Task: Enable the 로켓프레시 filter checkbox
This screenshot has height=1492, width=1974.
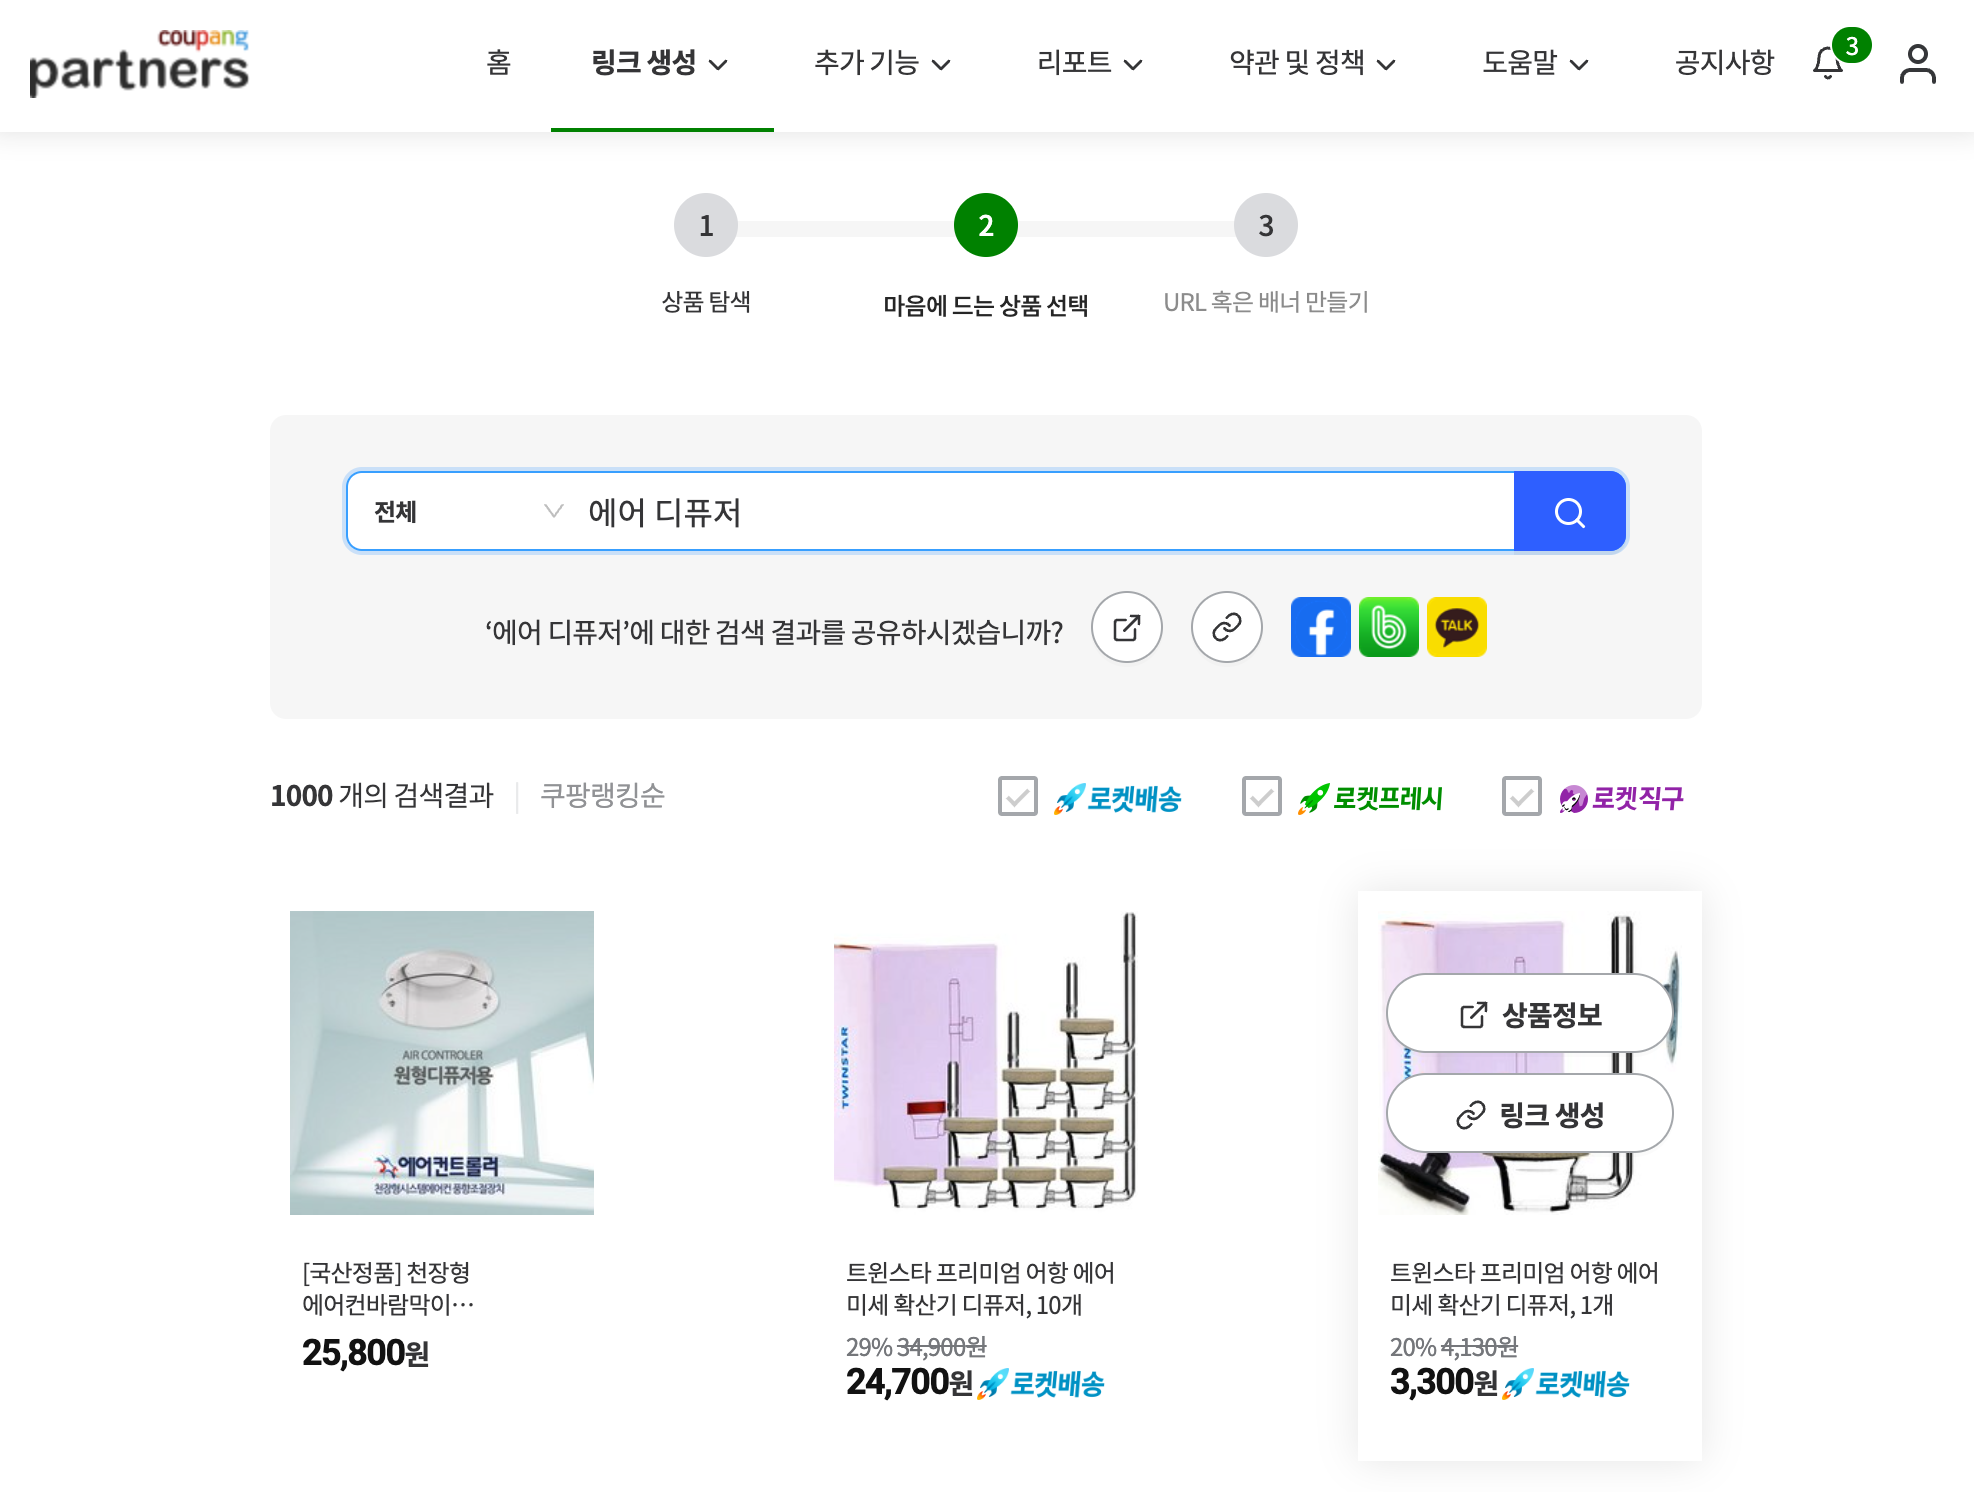Action: click(1261, 797)
